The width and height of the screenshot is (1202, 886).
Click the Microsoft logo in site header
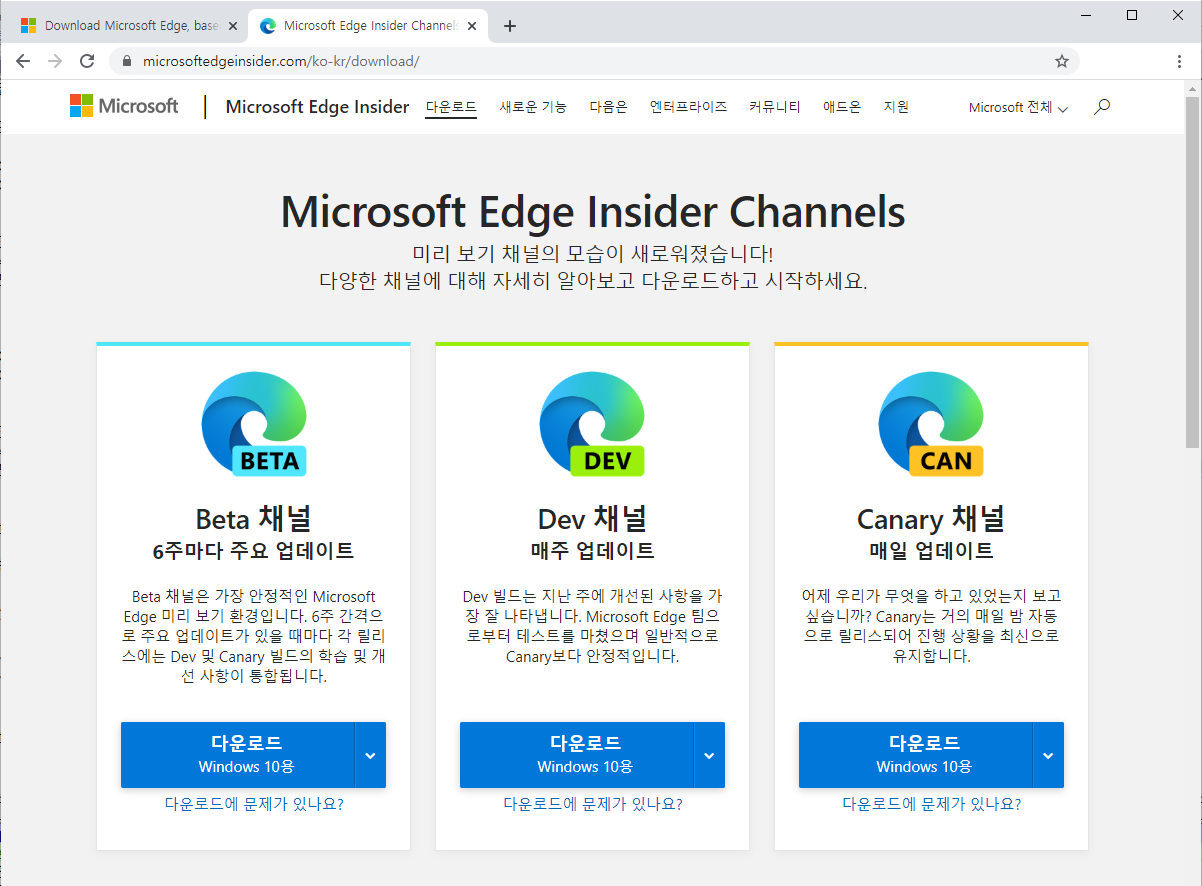[124, 106]
